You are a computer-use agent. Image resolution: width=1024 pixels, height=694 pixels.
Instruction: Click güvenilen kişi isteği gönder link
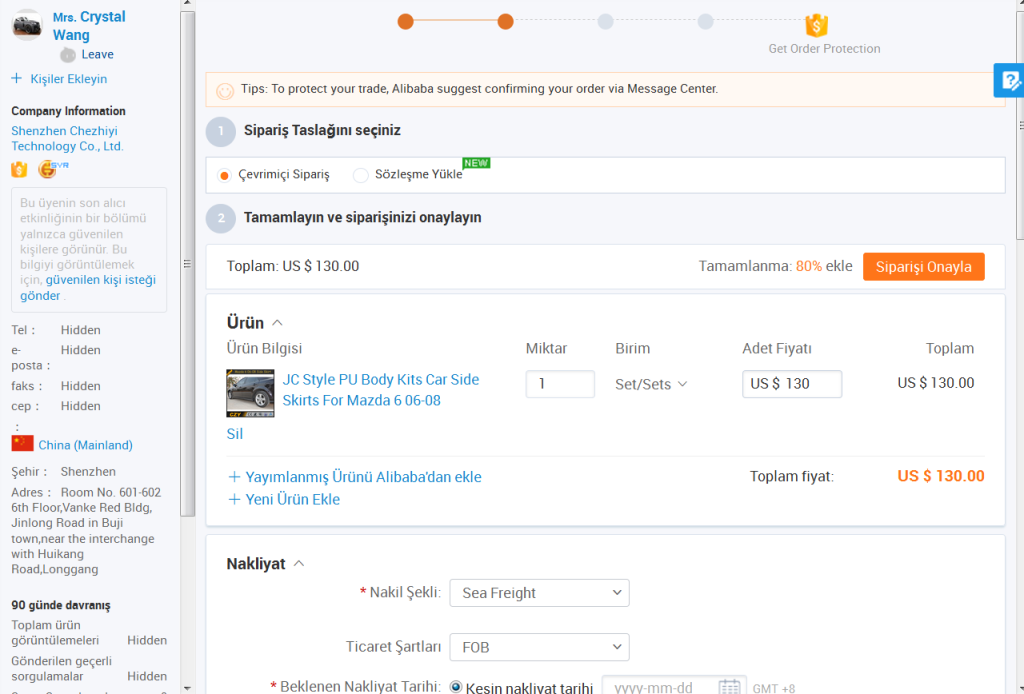[88, 288]
